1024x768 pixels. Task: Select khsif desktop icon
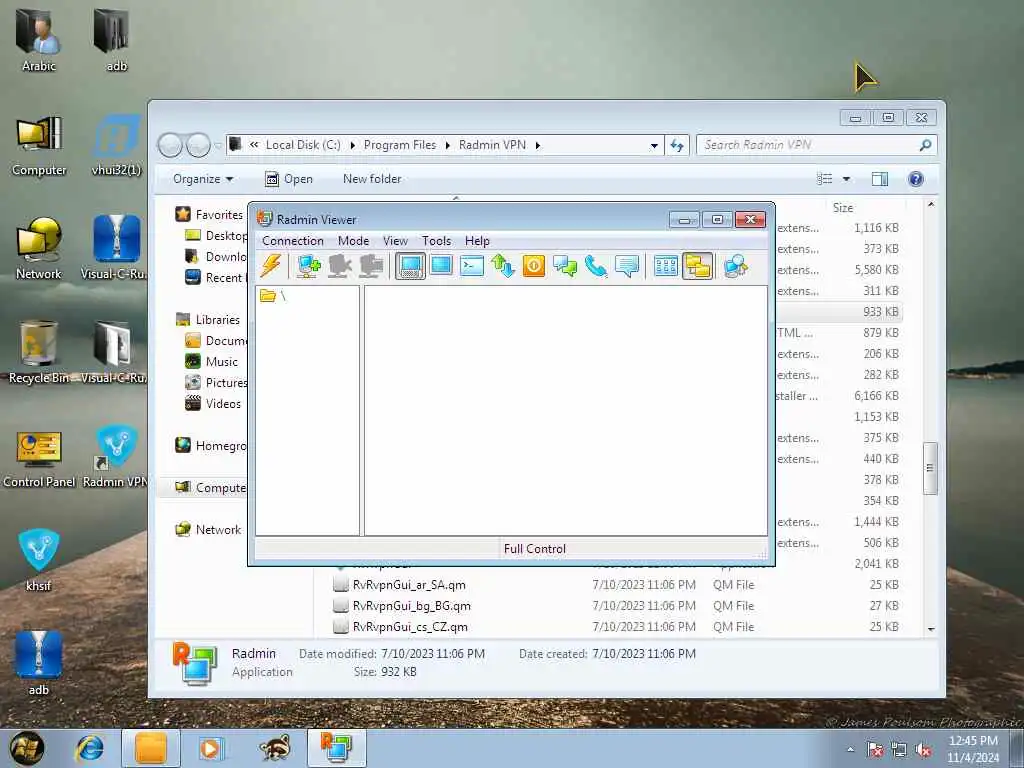point(39,560)
